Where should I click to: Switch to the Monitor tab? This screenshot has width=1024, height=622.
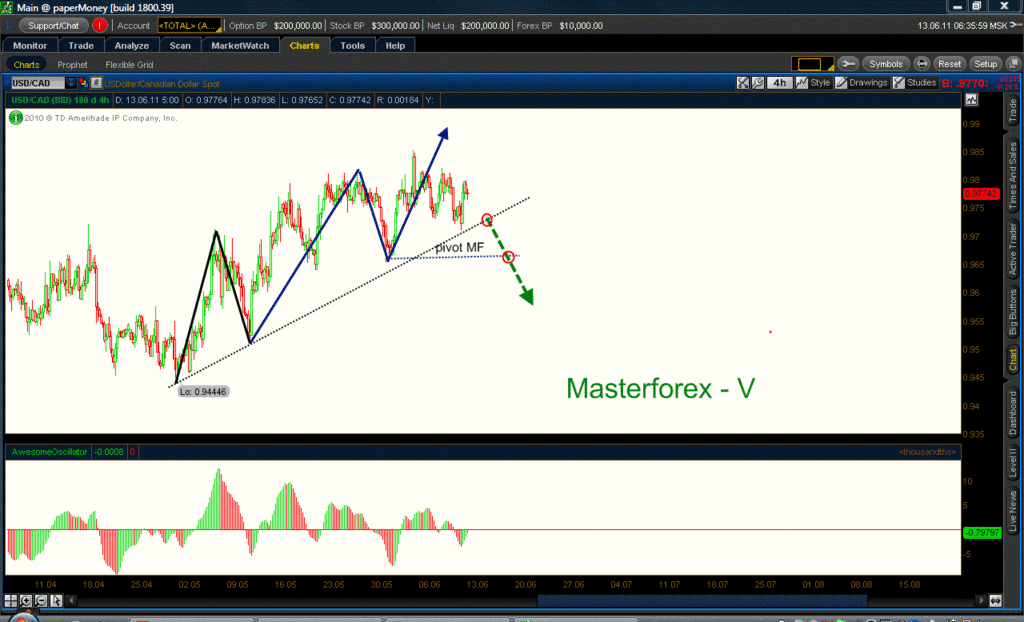(x=30, y=45)
